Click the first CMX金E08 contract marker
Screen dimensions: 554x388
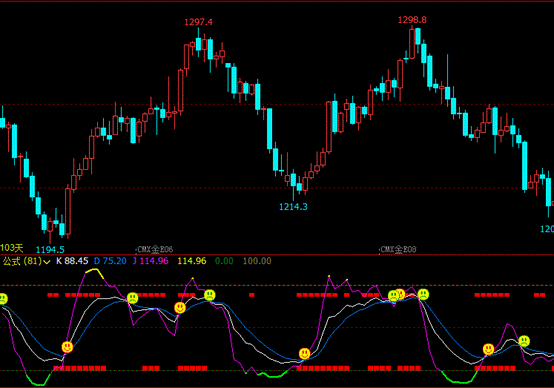[154, 249]
